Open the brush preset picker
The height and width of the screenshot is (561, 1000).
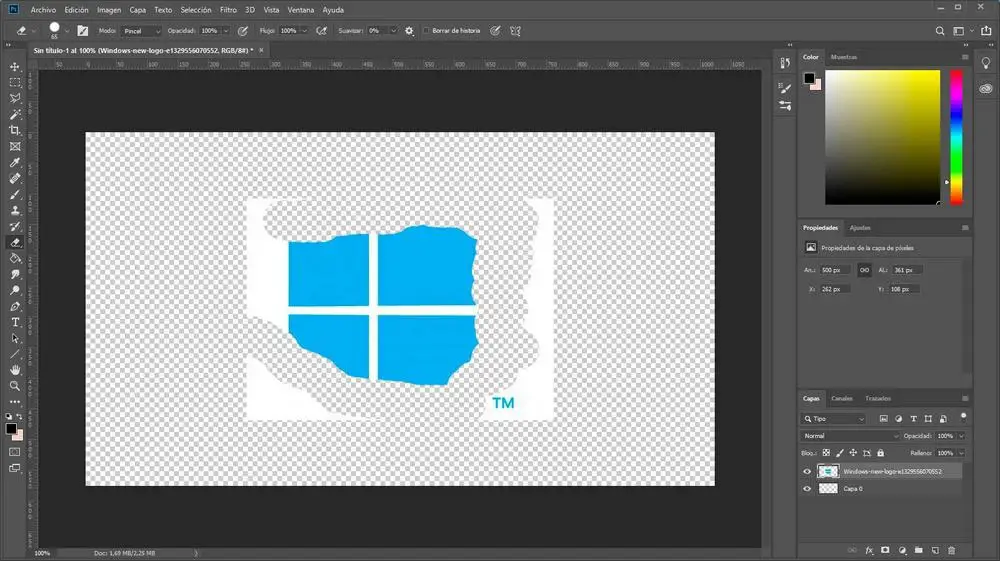click(x=66, y=31)
